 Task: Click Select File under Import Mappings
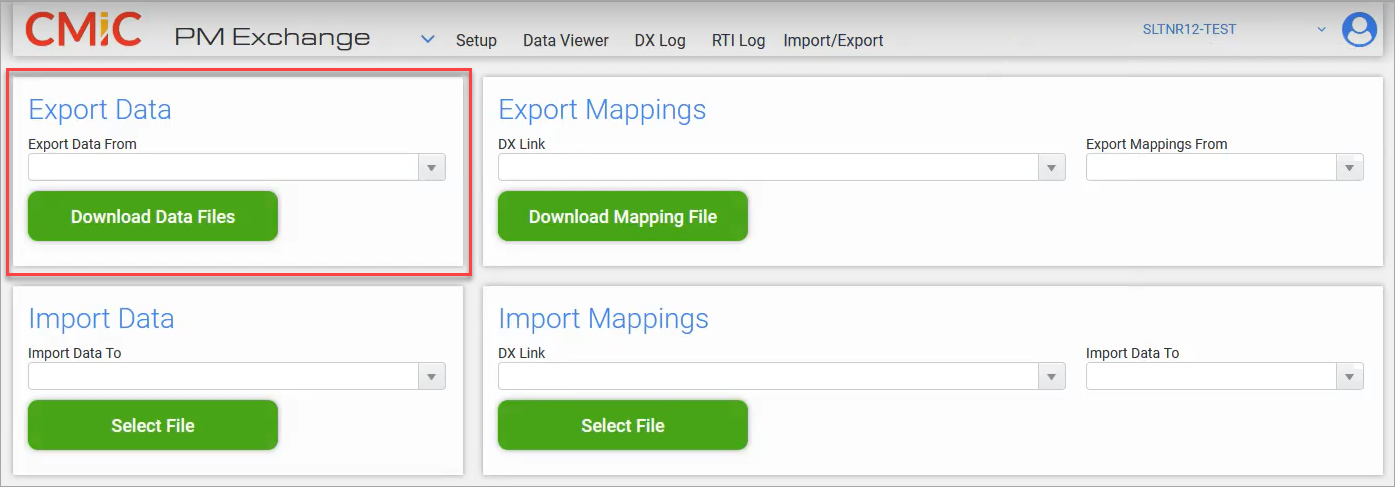pos(623,425)
